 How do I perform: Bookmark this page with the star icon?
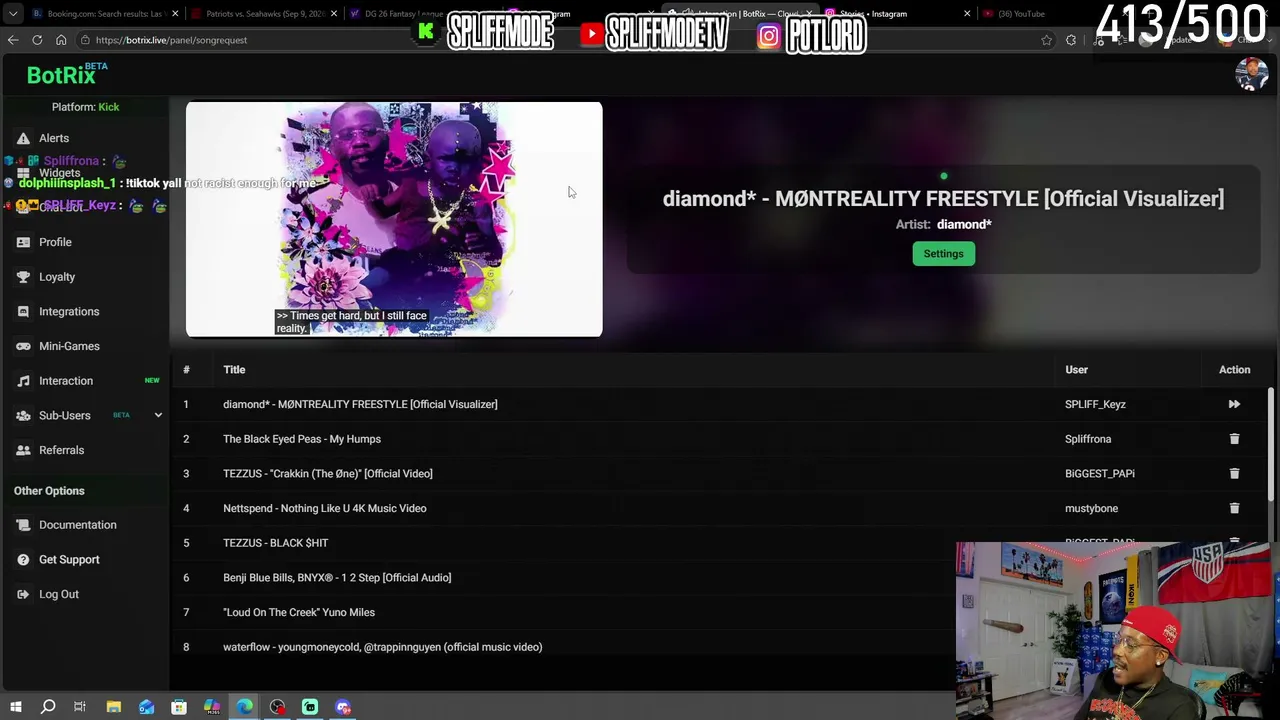[1046, 40]
